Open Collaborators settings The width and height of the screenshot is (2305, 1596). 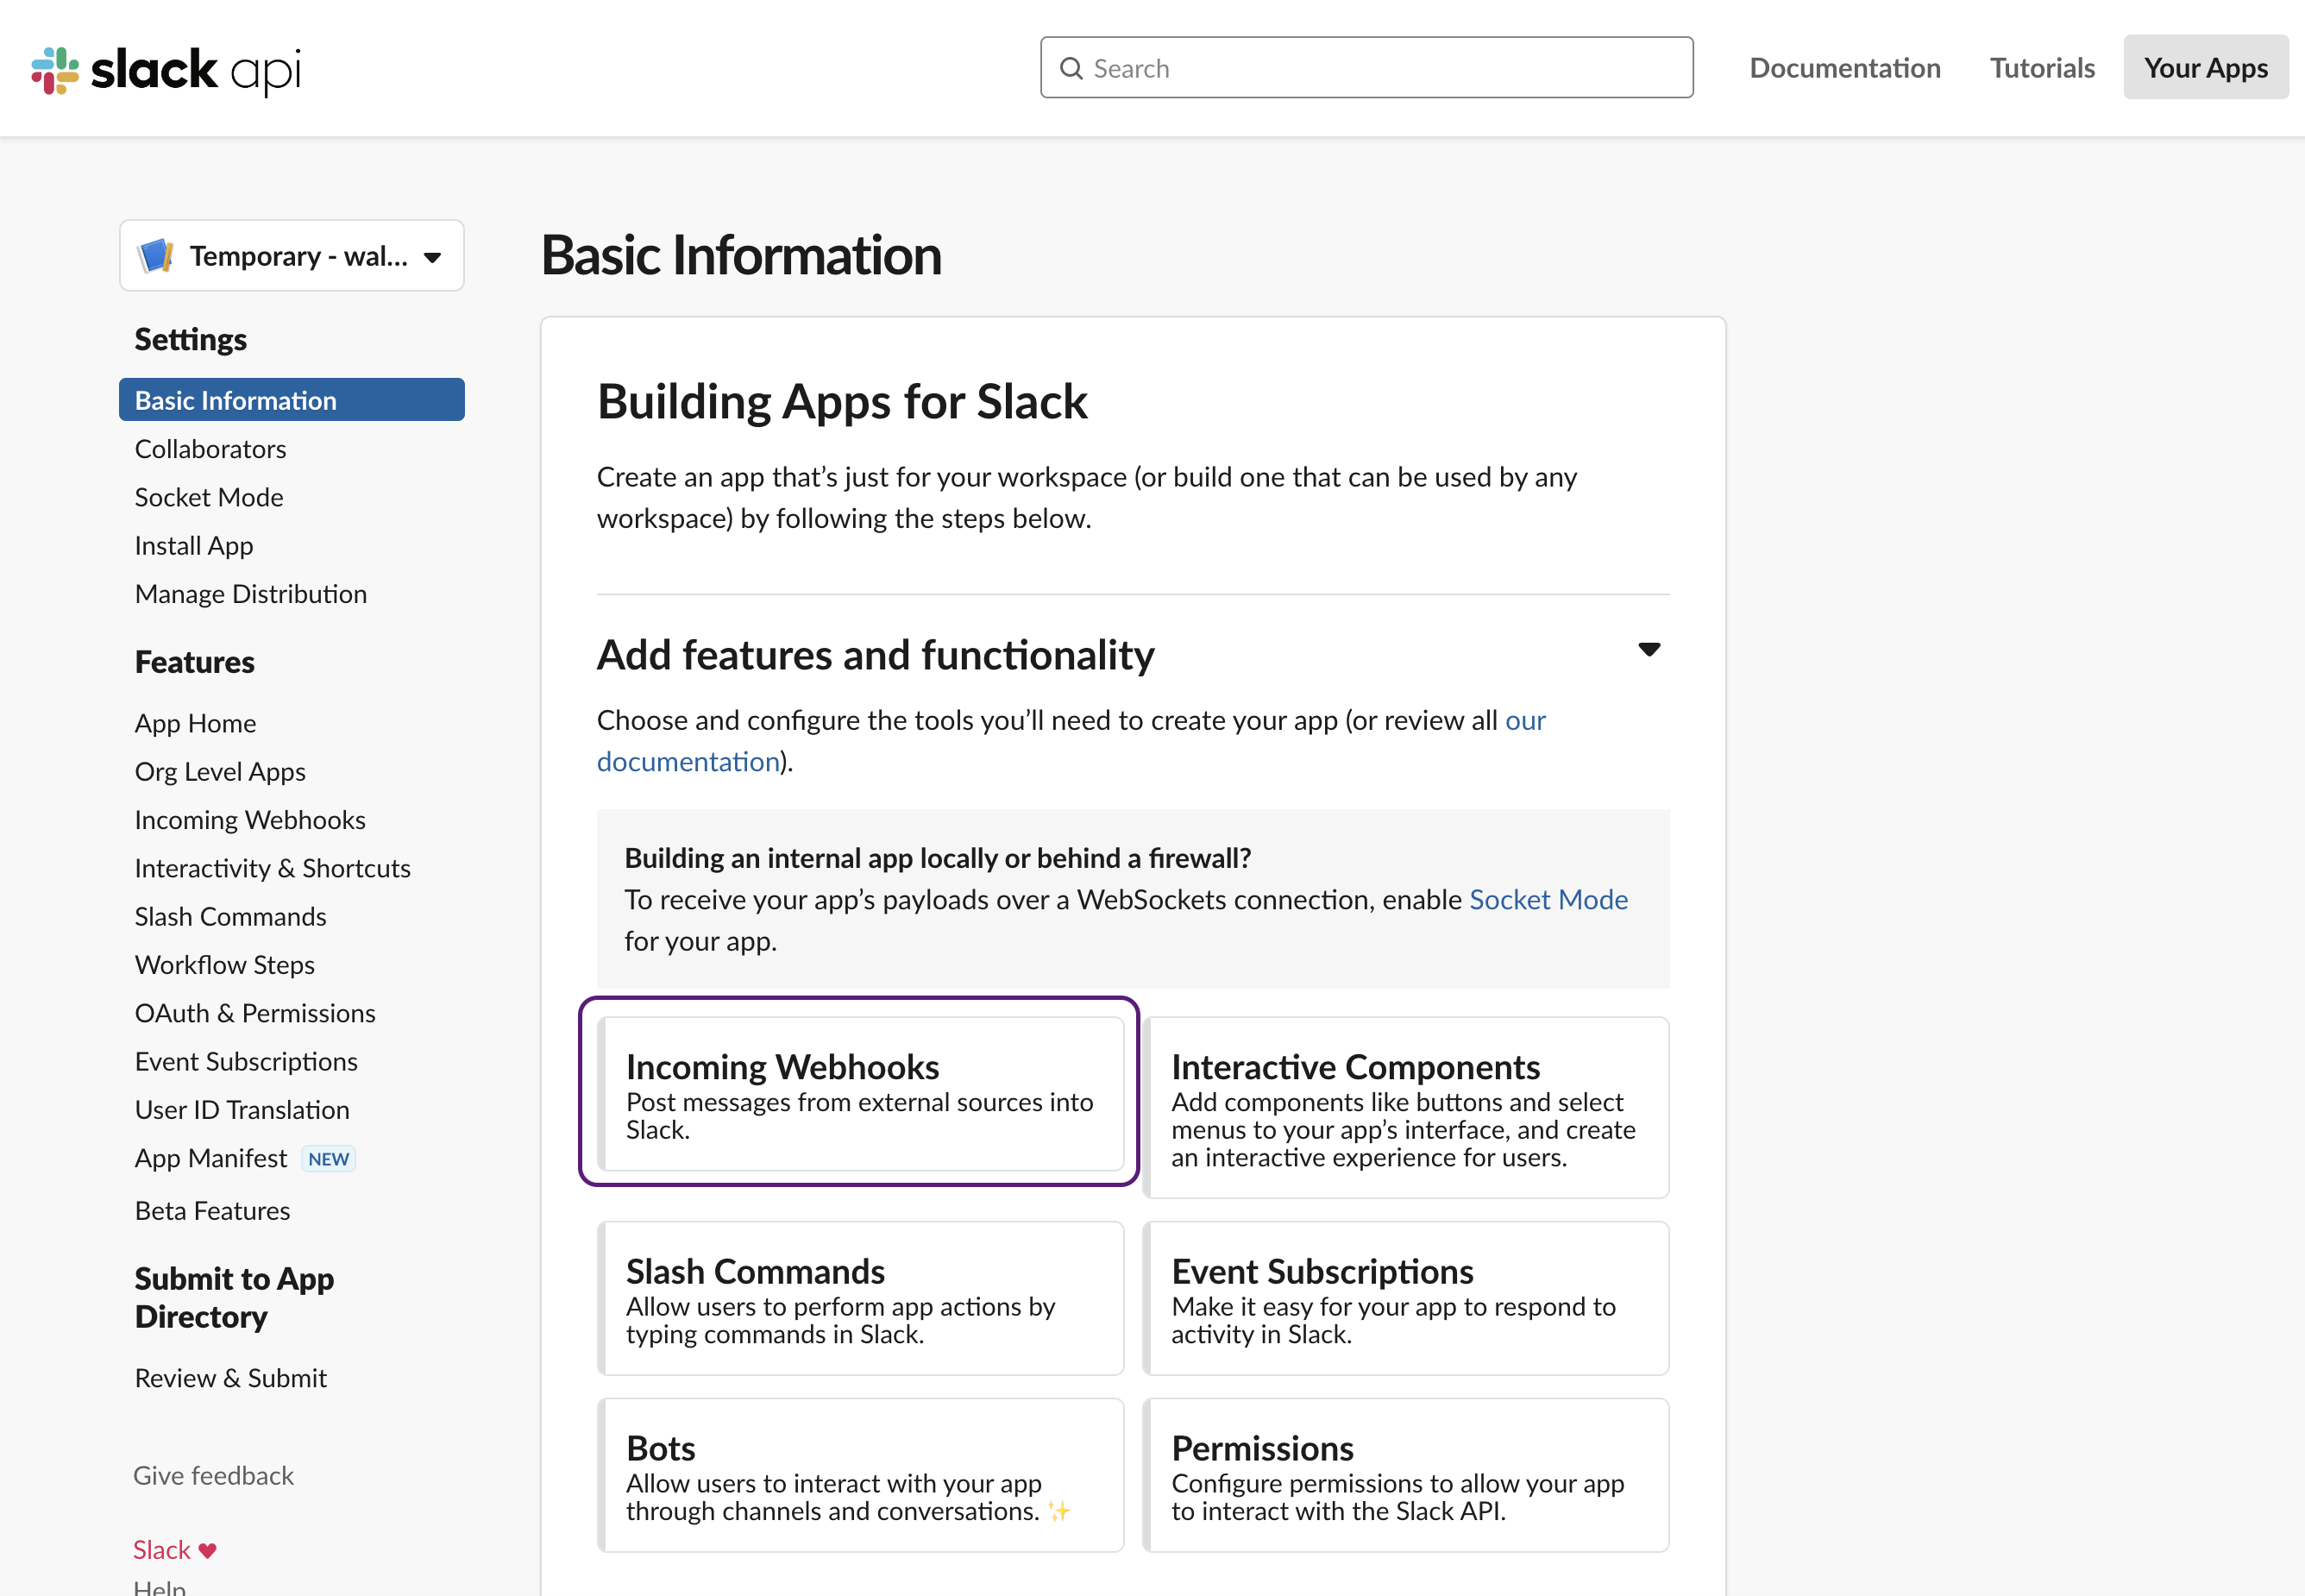tap(211, 449)
